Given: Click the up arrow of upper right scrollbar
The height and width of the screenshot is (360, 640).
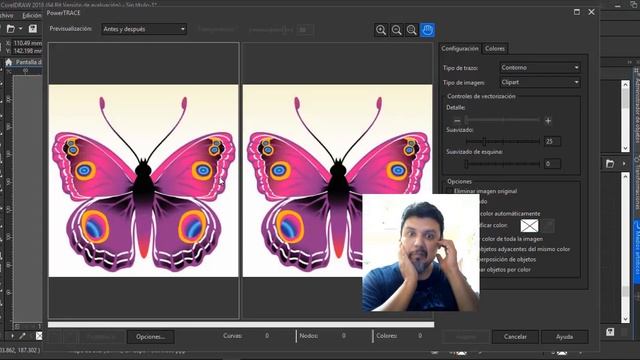Looking at the screenshot, I should (x=625, y=84).
